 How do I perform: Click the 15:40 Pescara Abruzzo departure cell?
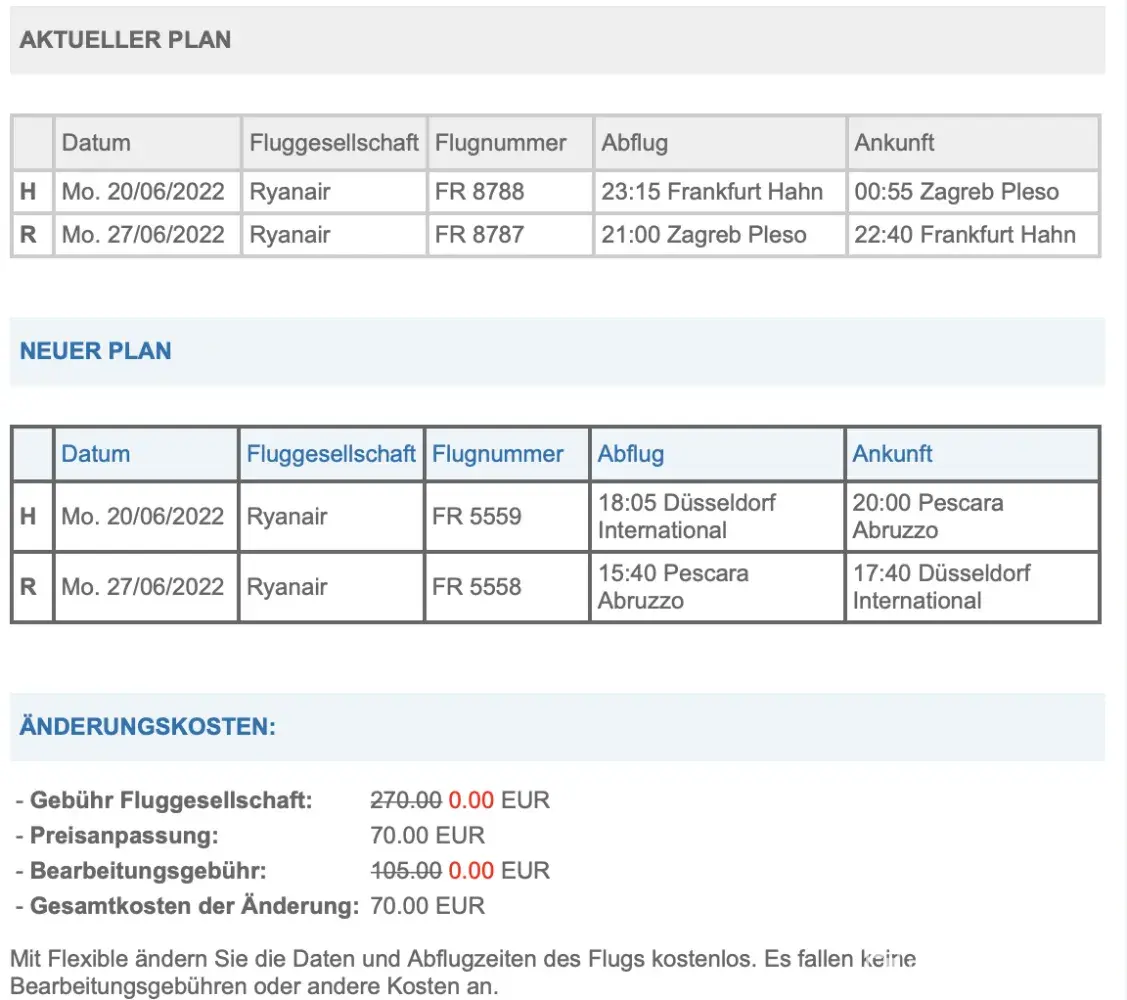coord(673,586)
